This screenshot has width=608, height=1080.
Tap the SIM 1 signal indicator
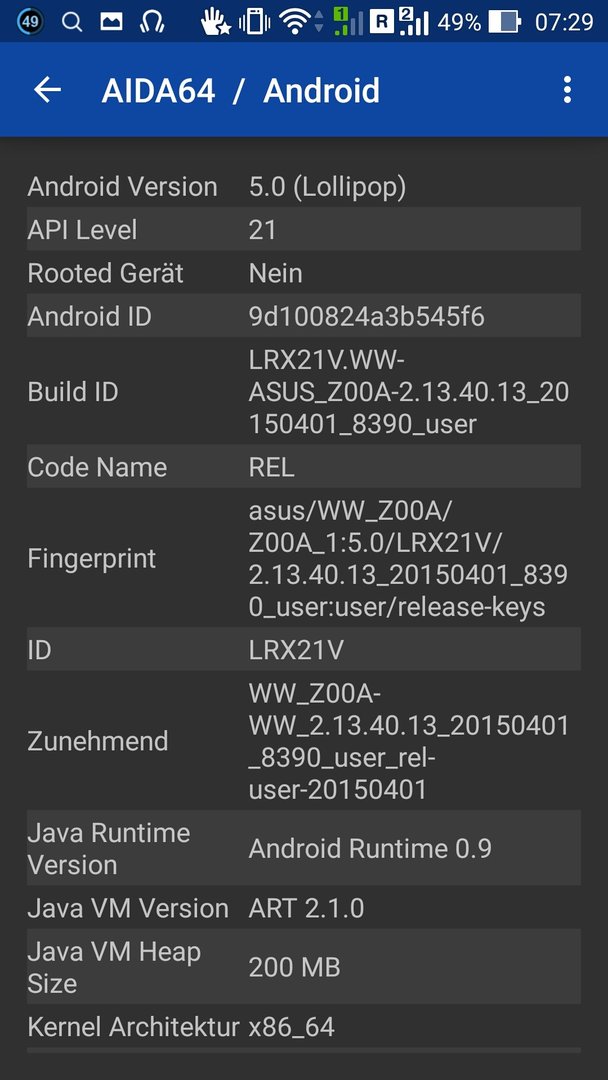(348, 22)
